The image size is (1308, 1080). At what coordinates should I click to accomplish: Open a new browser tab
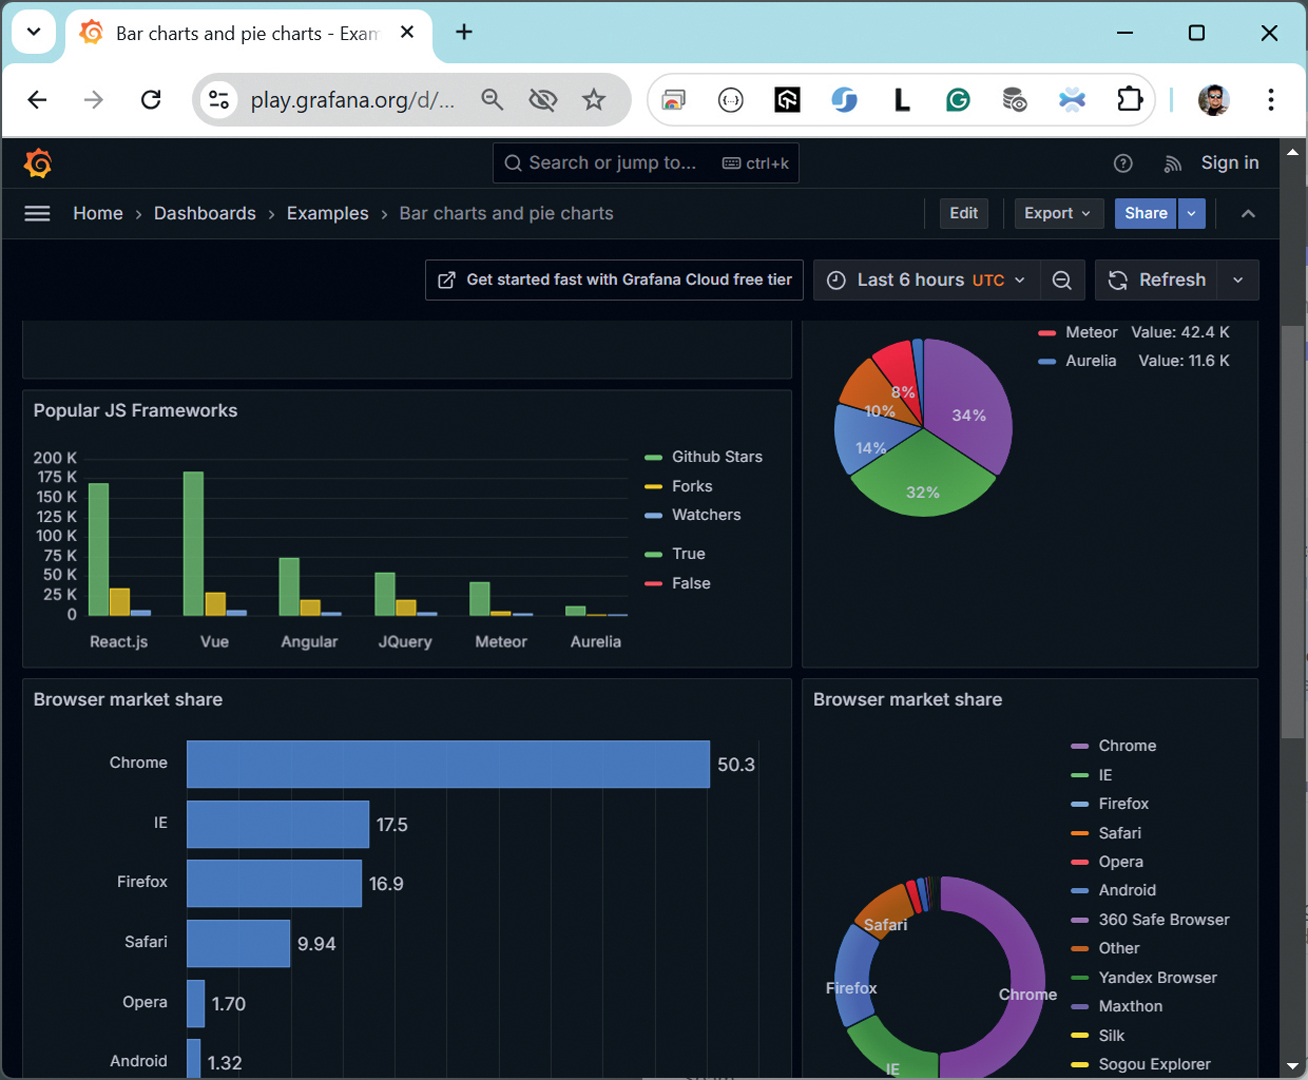pyautogui.click(x=464, y=32)
